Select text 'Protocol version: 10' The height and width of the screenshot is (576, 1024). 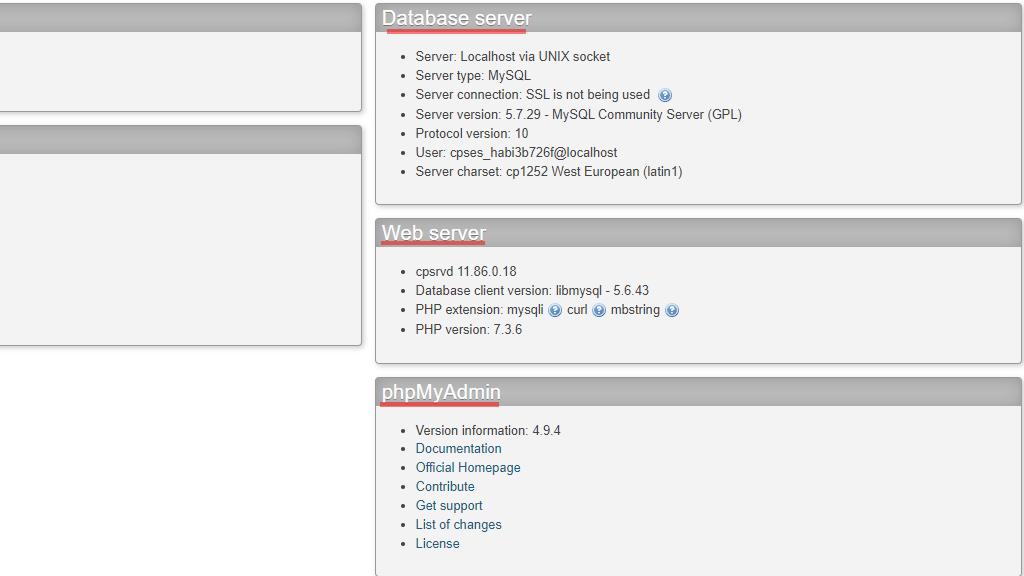tap(472, 133)
